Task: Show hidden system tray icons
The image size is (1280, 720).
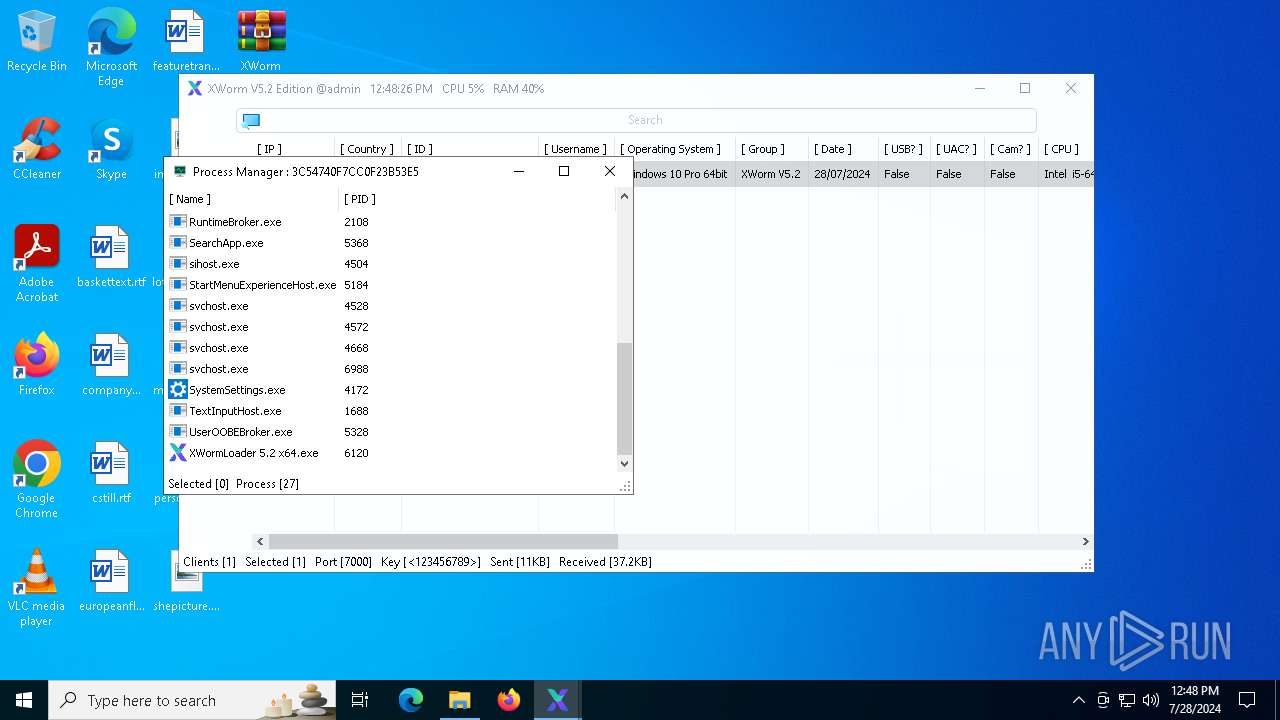Action: (x=1078, y=700)
